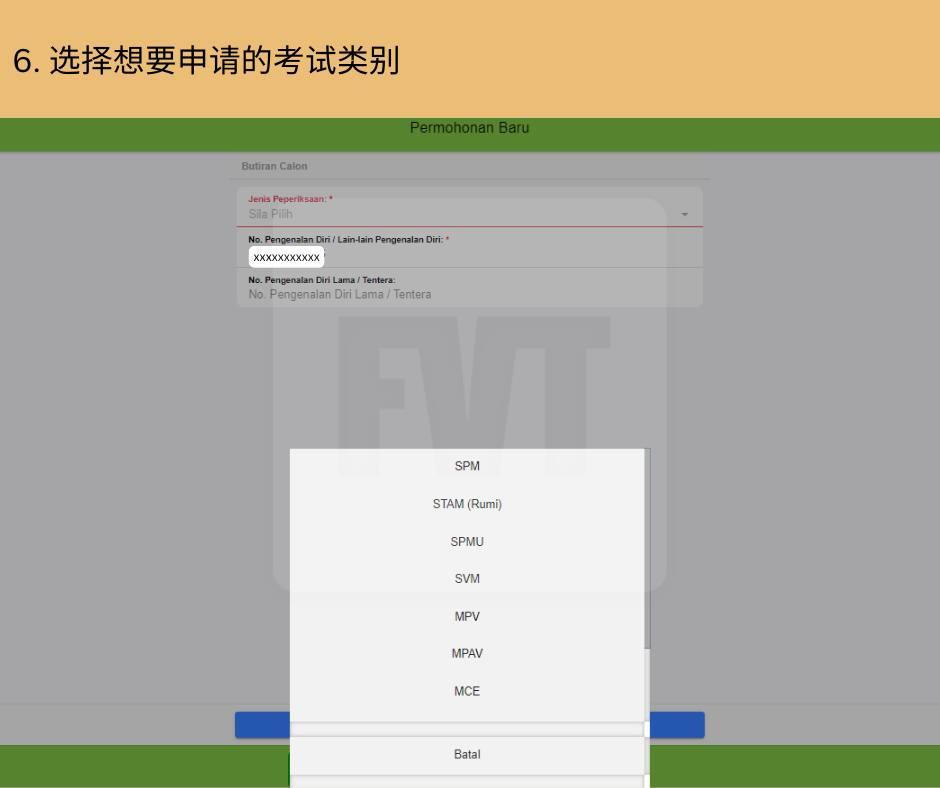Image resolution: width=940 pixels, height=788 pixels.
Task: Click the Batal cancel button
Action: coord(467,755)
